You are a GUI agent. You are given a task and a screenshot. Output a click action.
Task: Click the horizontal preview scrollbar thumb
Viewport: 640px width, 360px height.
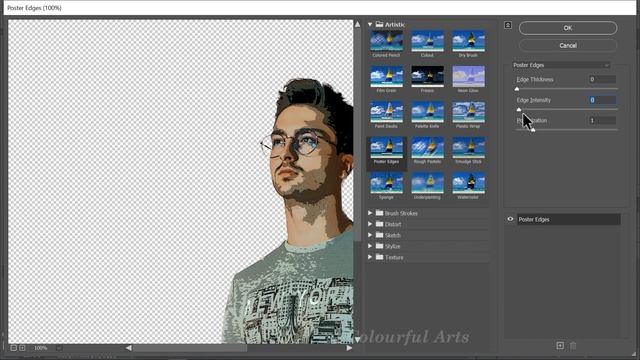[190, 348]
